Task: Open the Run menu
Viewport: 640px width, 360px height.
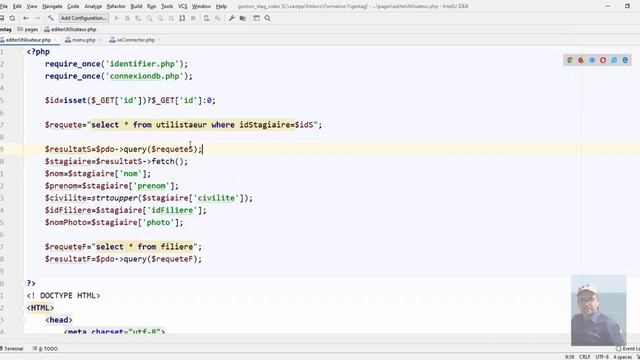Action: [151, 6]
